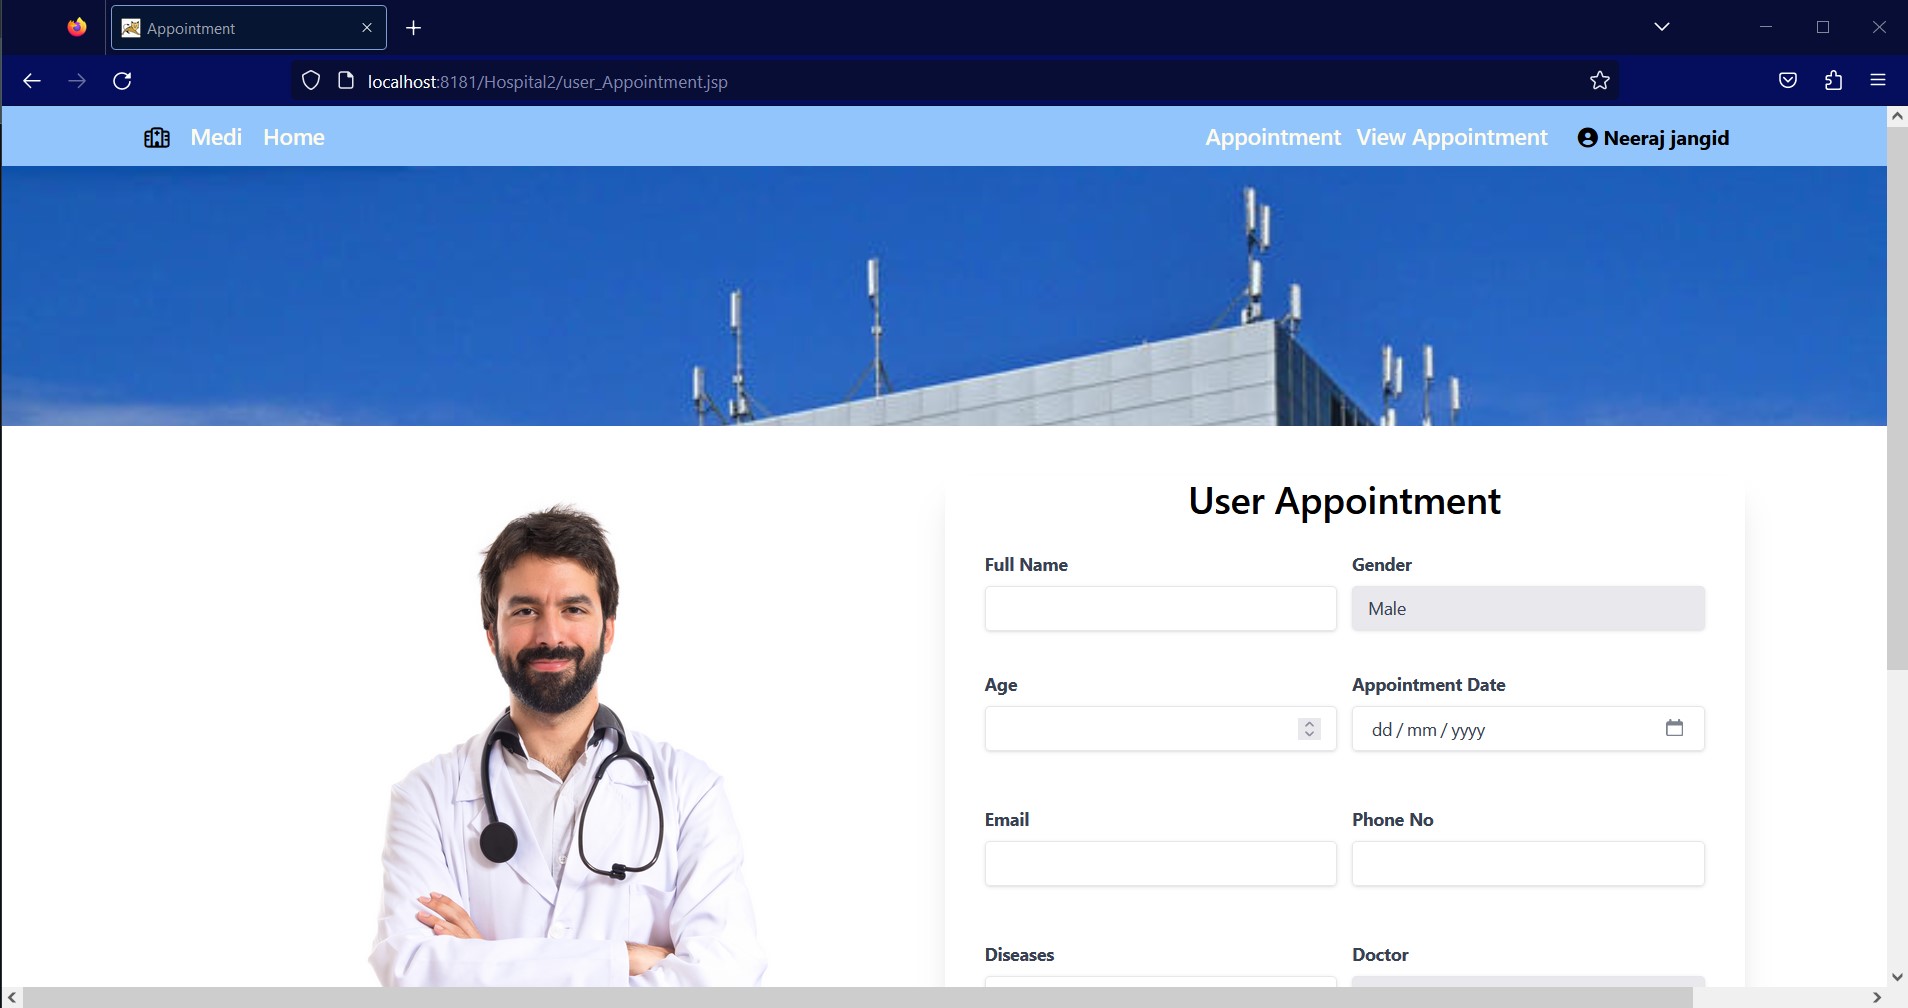Open the Gender dropdown showing Male
The height and width of the screenshot is (1008, 1908).
tap(1527, 607)
